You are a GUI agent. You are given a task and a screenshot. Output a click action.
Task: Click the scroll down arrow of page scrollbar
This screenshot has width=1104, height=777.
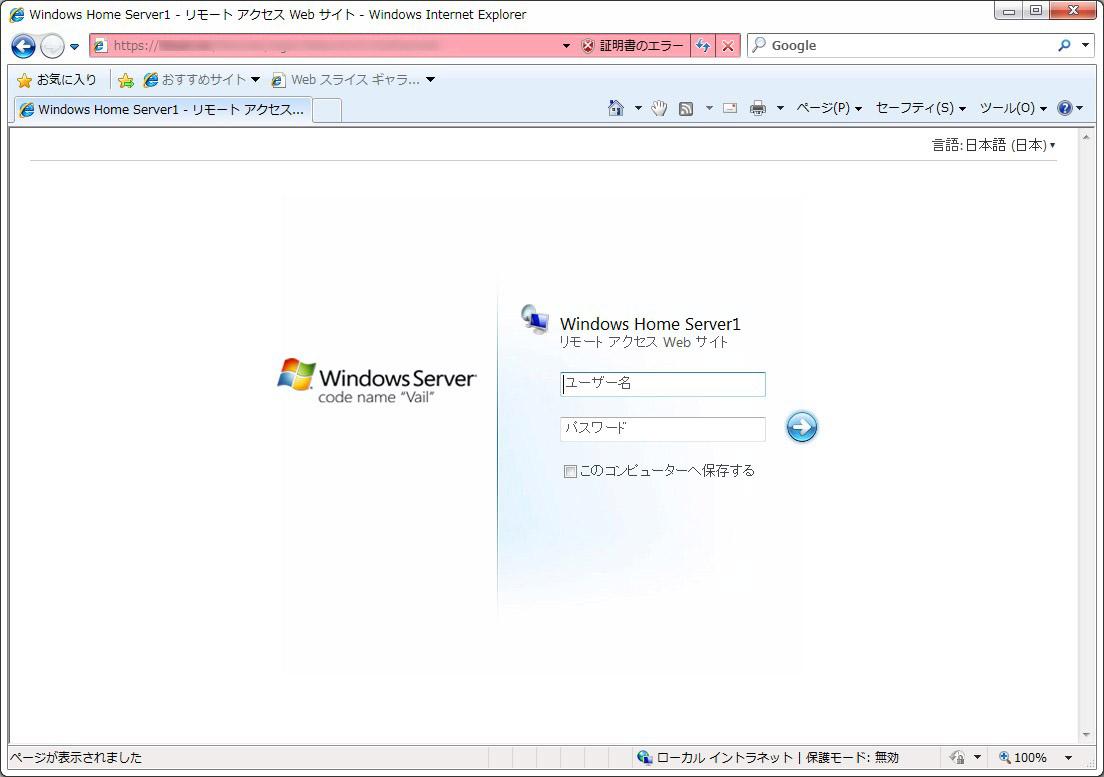tap(1086, 735)
